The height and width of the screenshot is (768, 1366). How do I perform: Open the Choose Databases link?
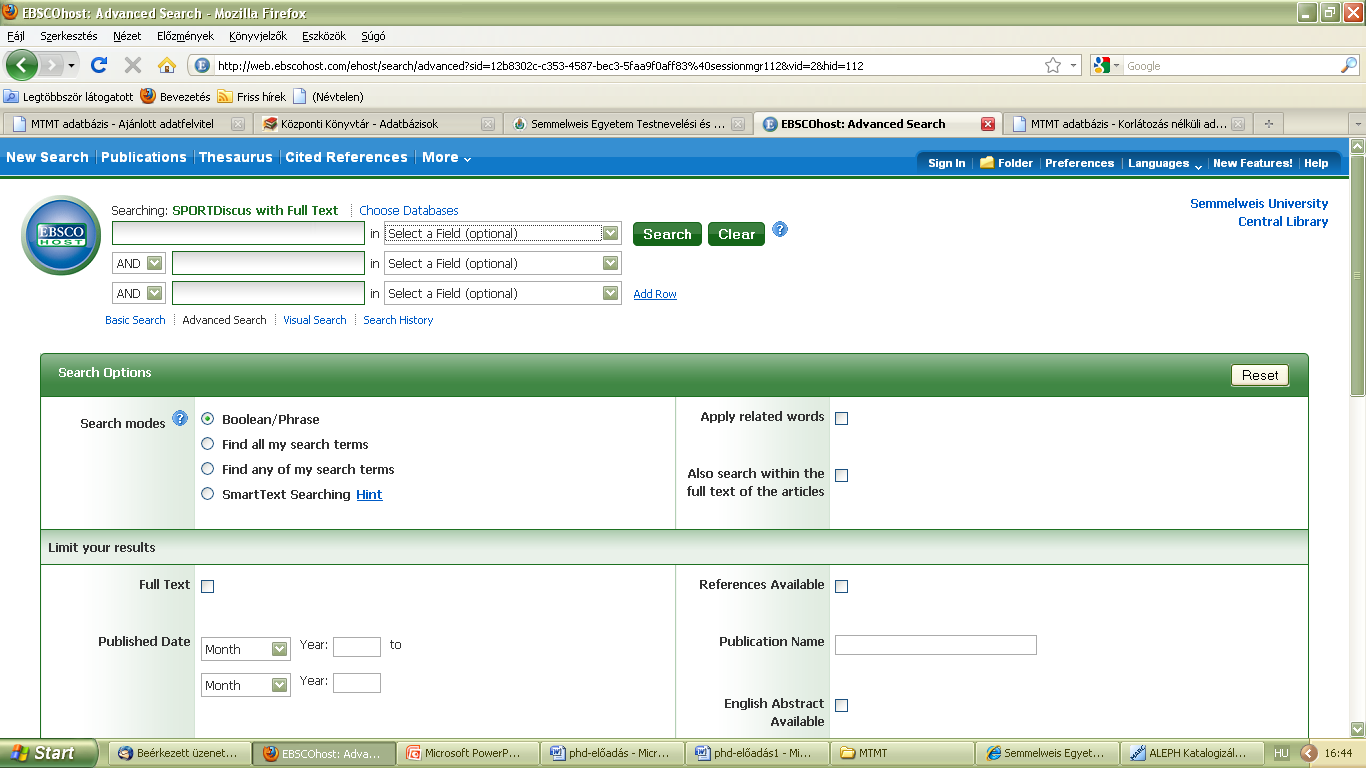click(409, 210)
